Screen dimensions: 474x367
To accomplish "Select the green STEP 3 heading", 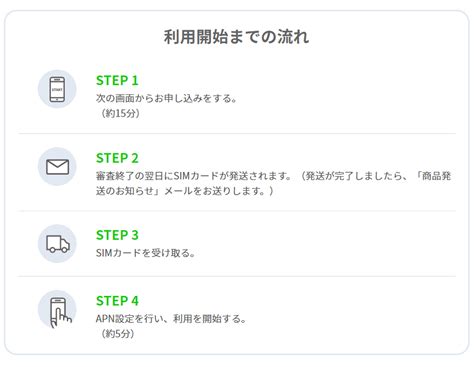I will click(x=117, y=235).
